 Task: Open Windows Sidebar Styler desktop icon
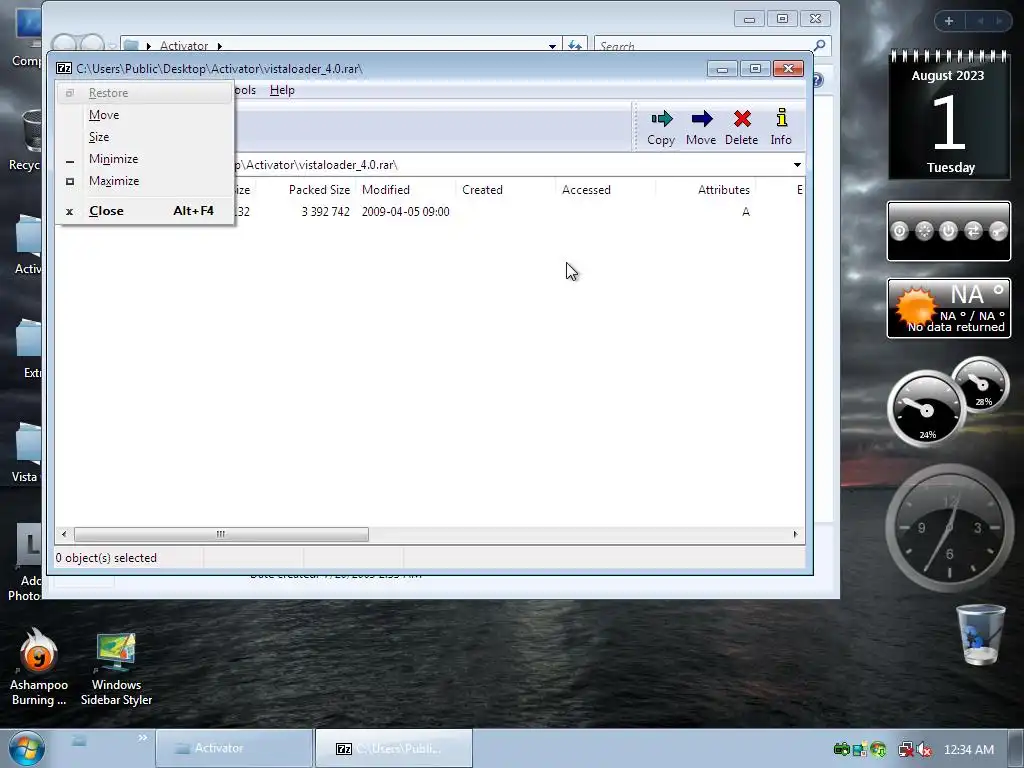tap(116, 669)
